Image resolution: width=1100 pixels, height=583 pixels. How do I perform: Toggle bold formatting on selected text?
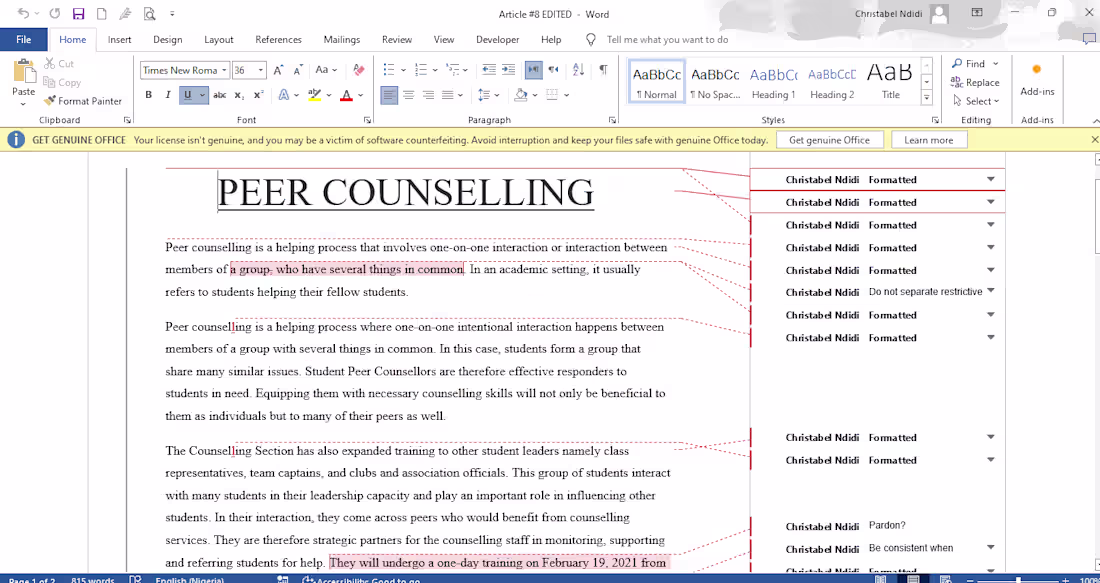pos(149,93)
